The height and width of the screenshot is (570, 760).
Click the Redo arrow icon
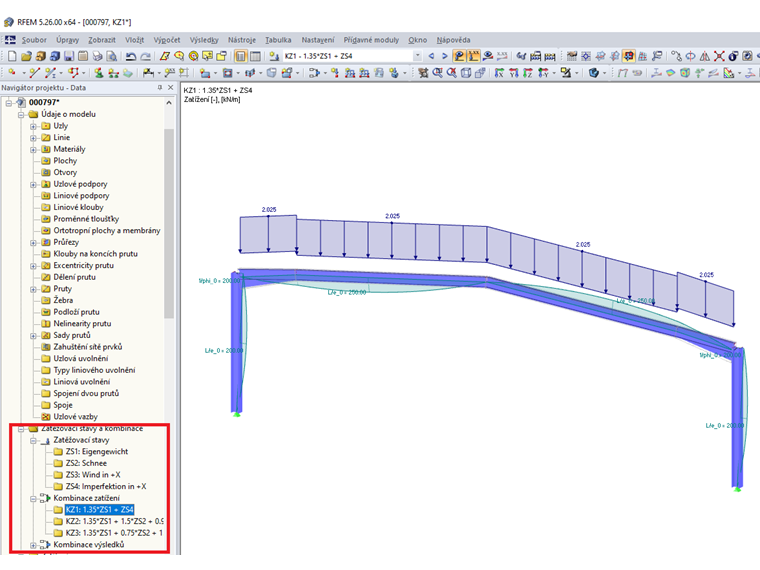pyautogui.click(x=145, y=56)
